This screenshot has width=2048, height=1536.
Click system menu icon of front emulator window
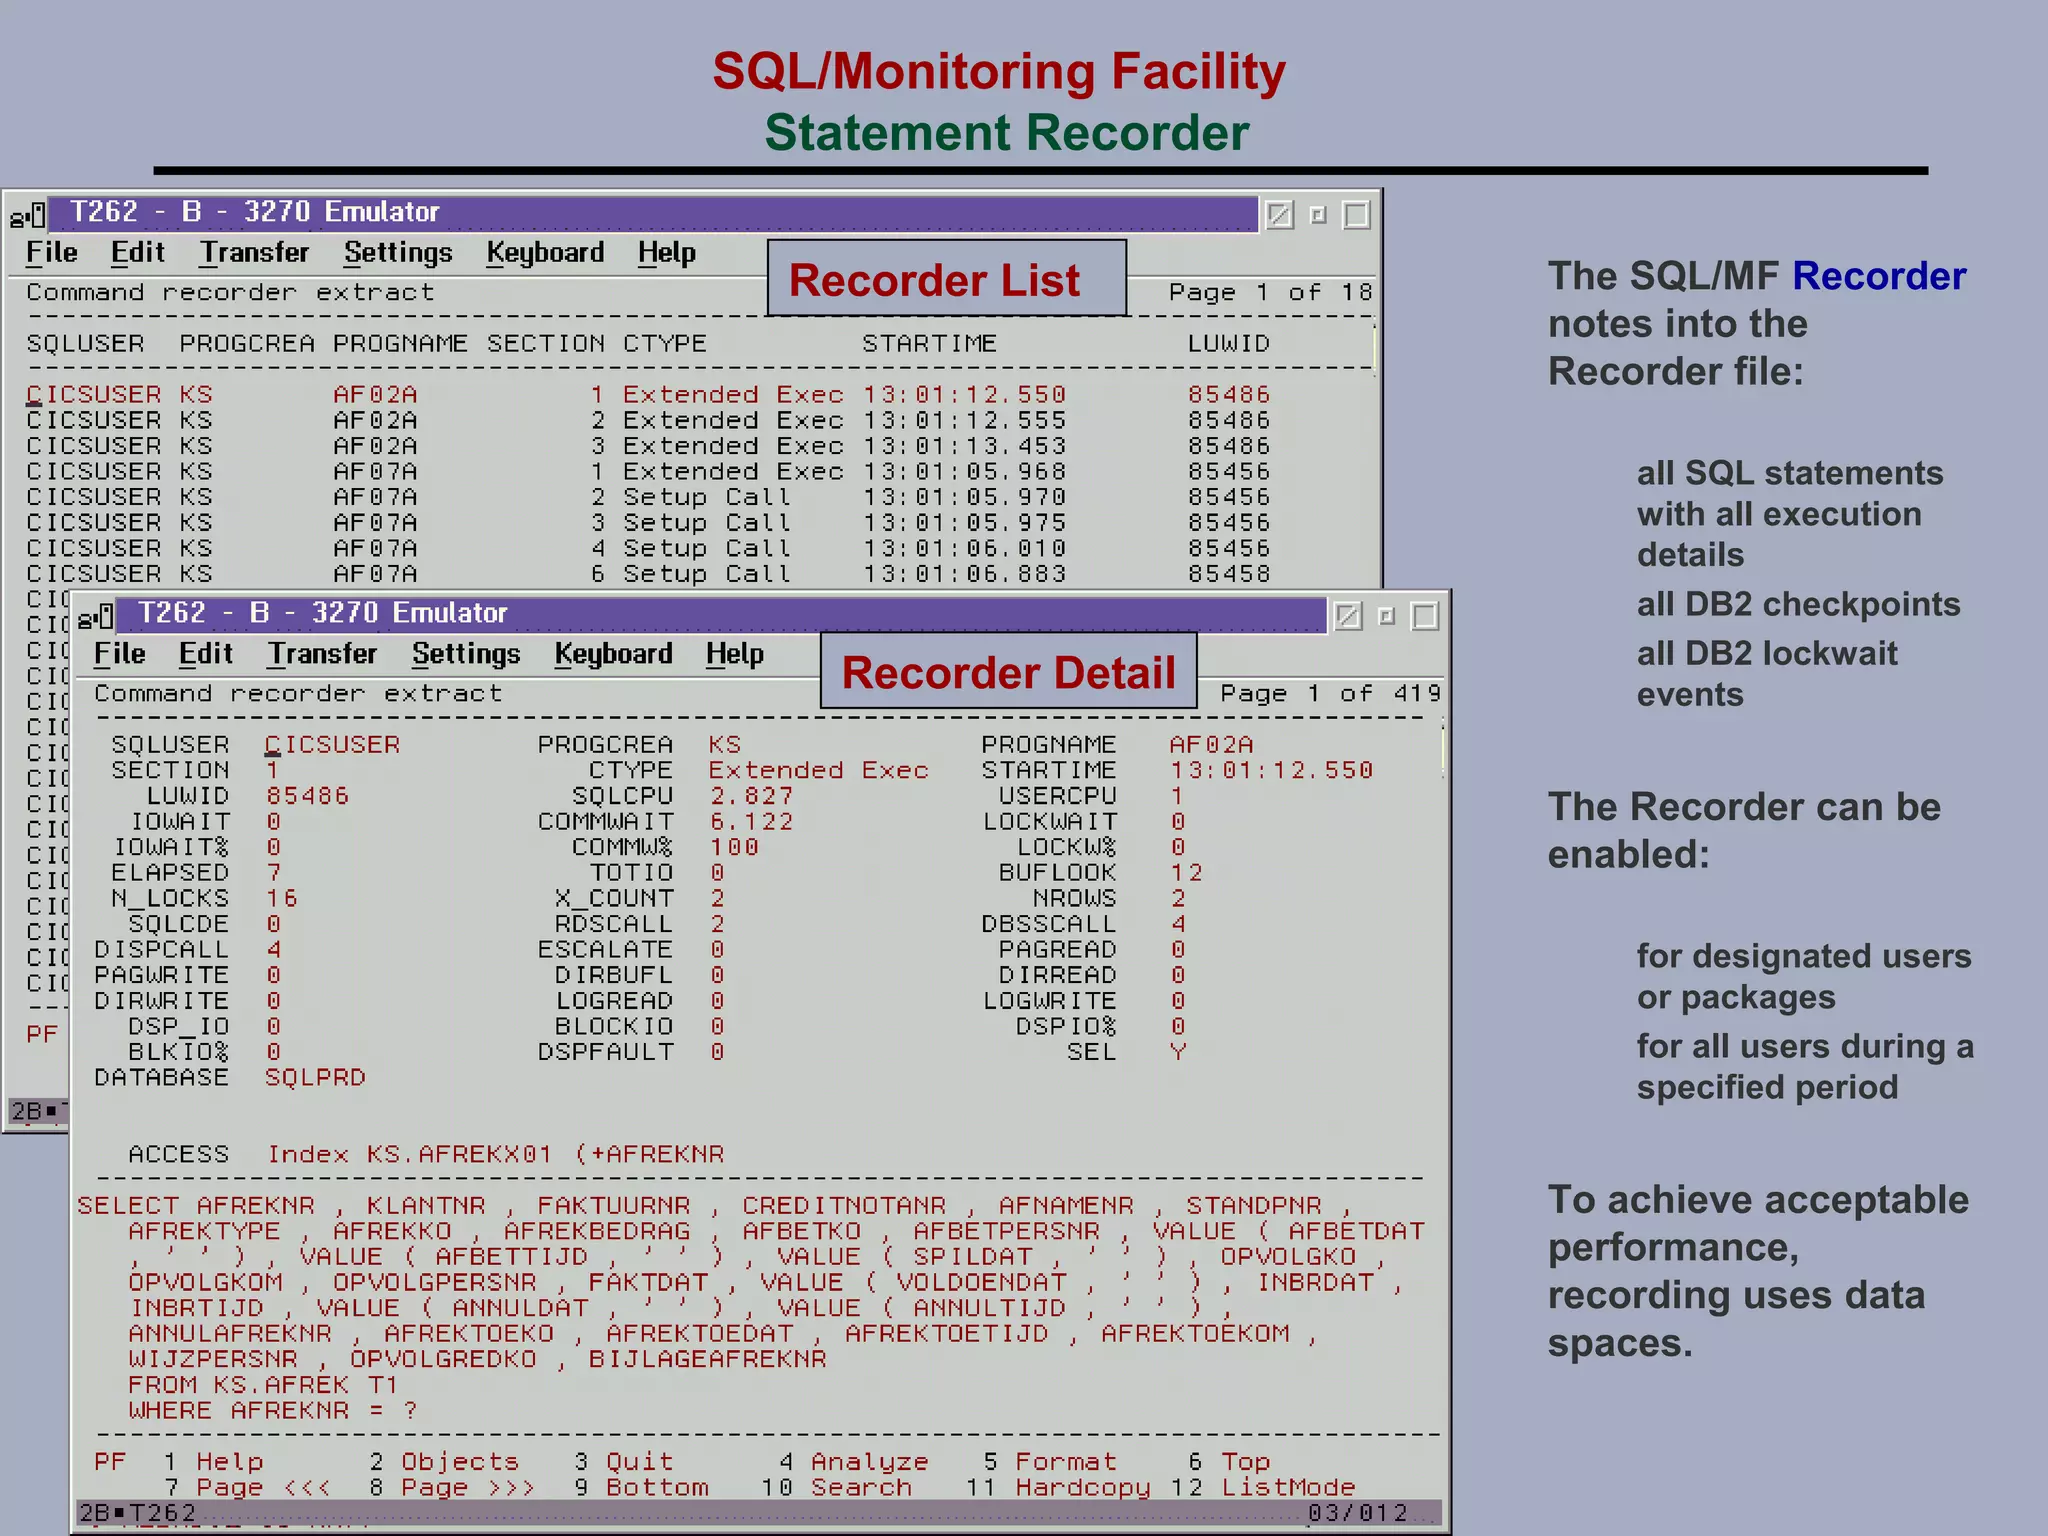point(95,616)
